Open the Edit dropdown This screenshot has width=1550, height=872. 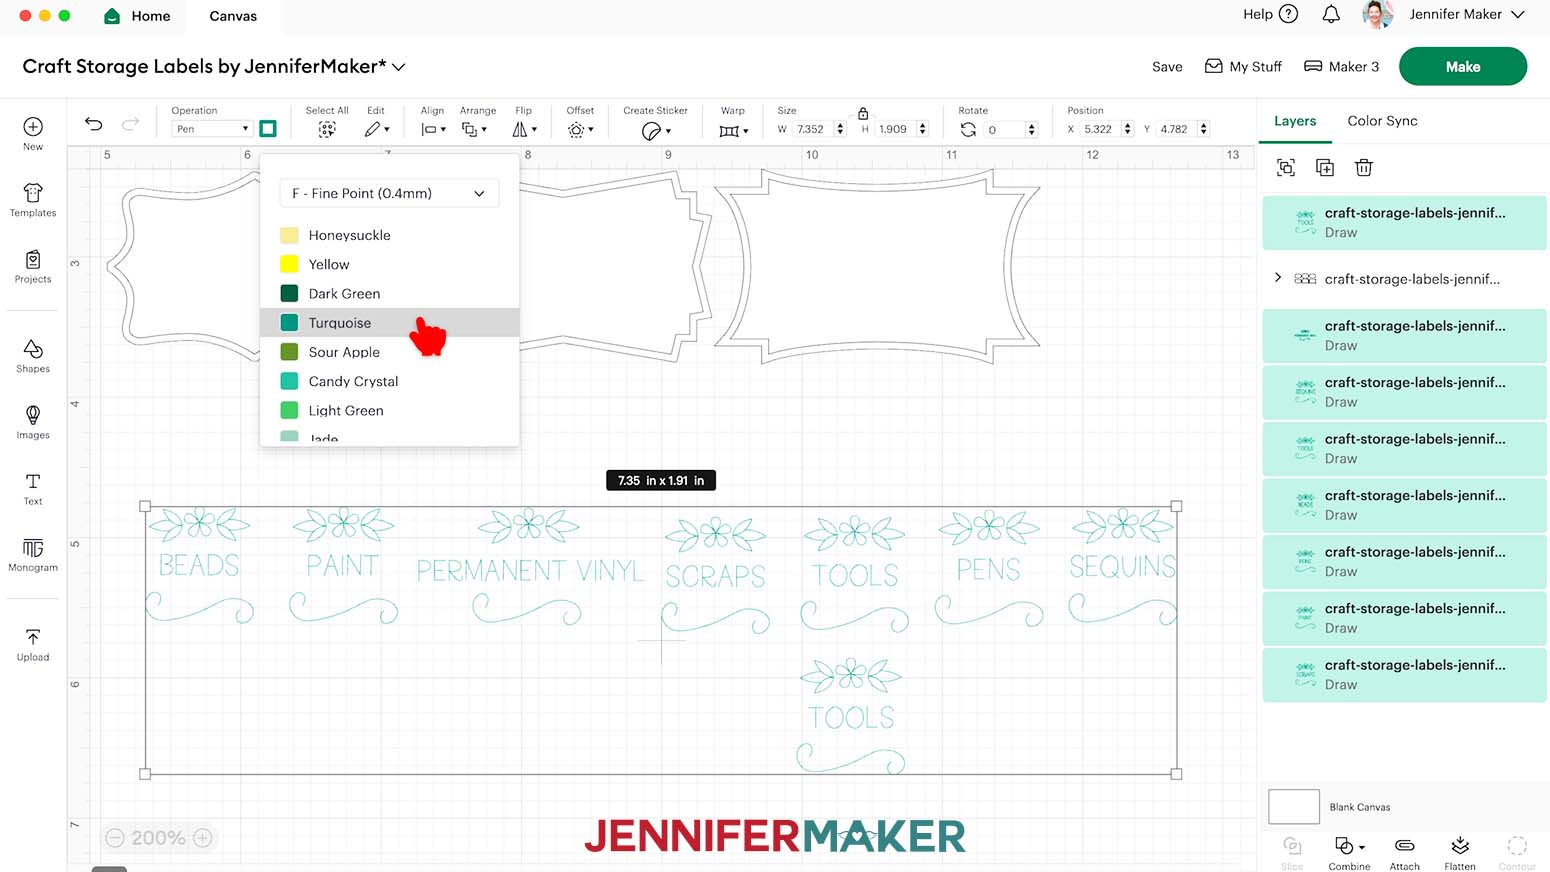[x=376, y=129]
